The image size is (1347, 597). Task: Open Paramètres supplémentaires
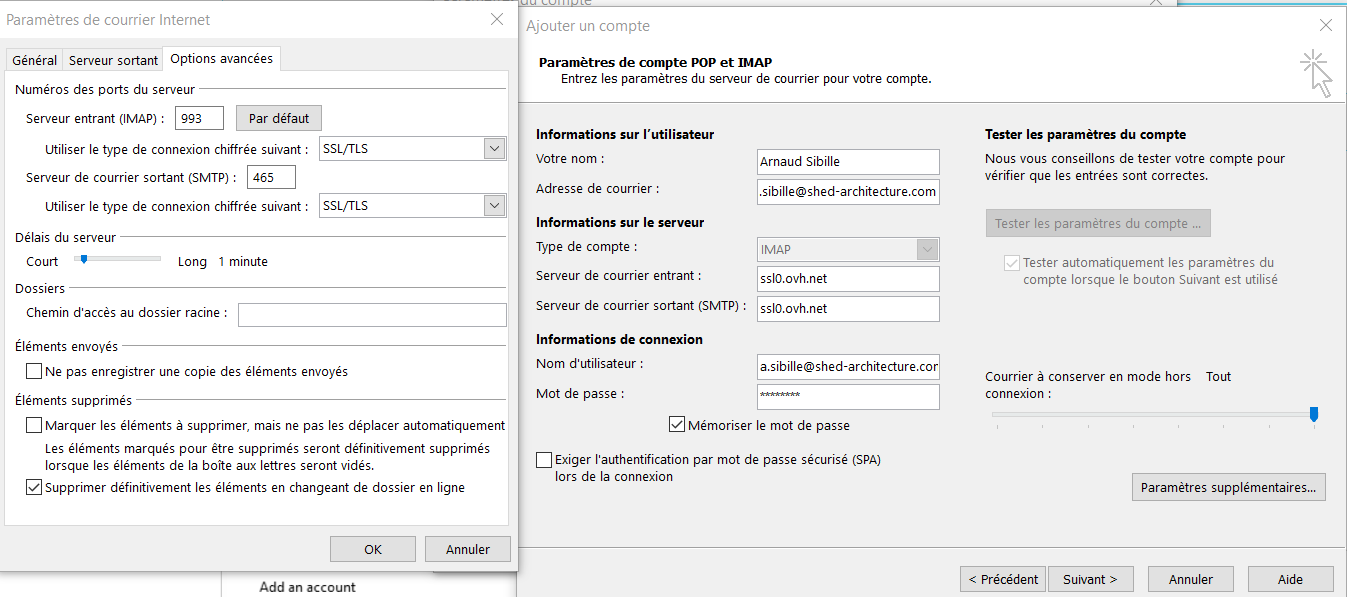pyautogui.click(x=1228, y=488)
